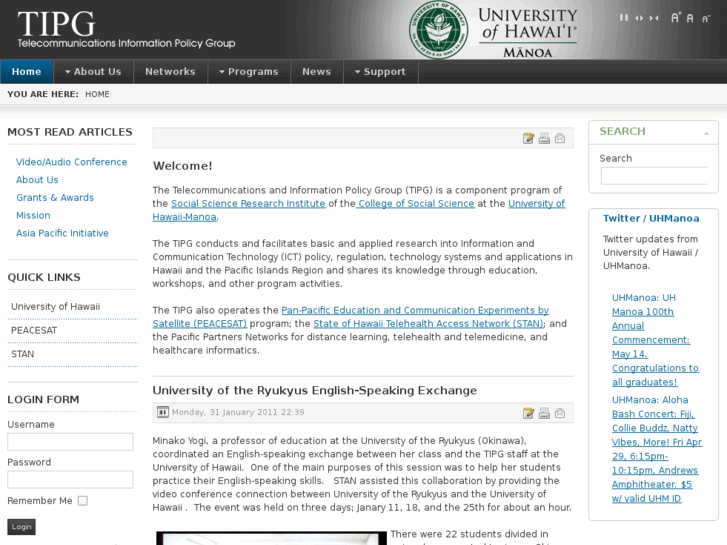The height and width of the screenshot is (545, 727).
Task: Click the decrease font size icon
Action: coord(706,19)
